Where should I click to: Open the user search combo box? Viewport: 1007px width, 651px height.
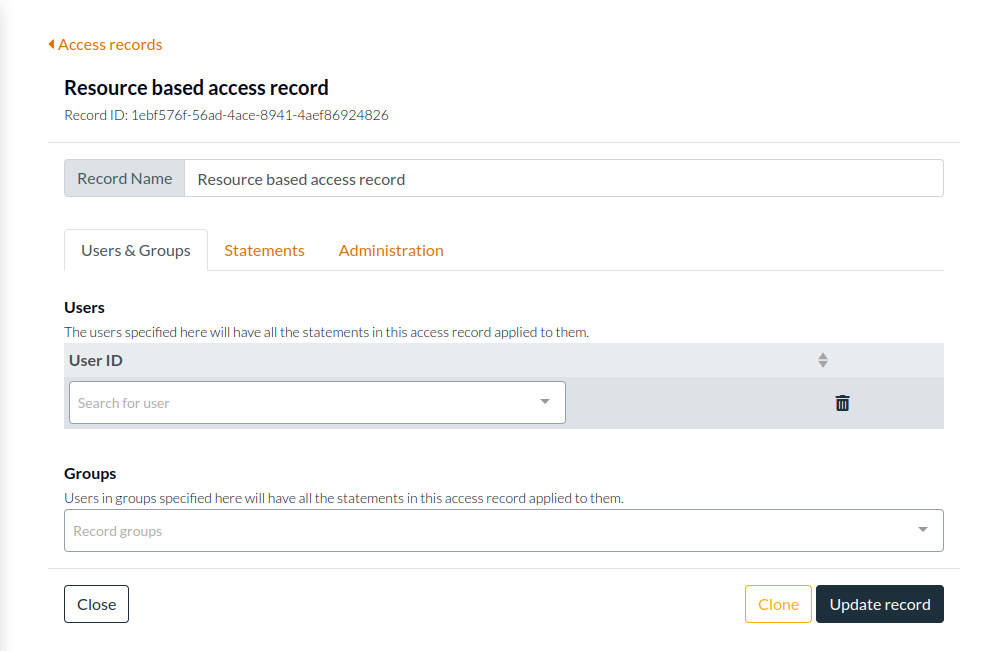(300, 401)
